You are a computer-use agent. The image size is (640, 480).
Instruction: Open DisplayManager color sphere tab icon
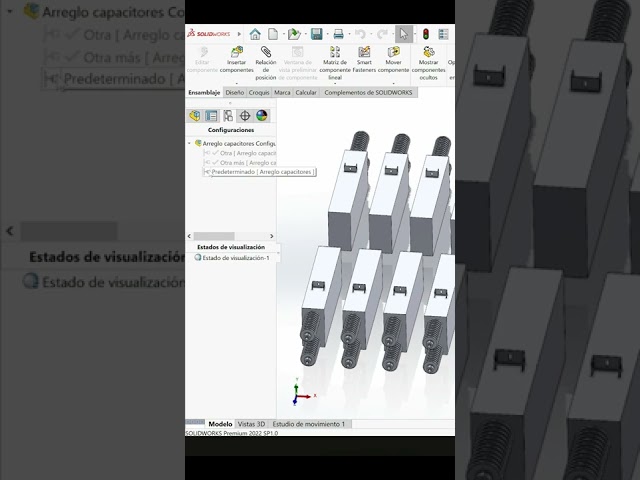point(262,116)
